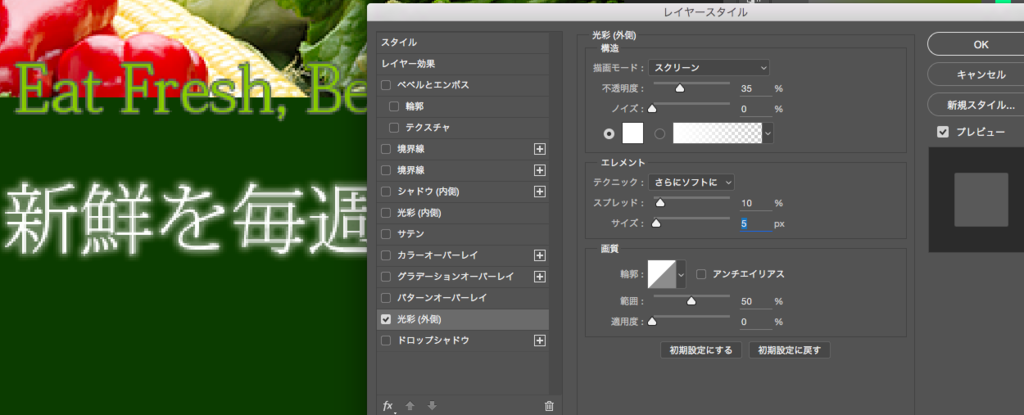Viewport: 1024px width, 415px height.
Task: Click the スプレッド value field showing 10
Action: point(756,203)
